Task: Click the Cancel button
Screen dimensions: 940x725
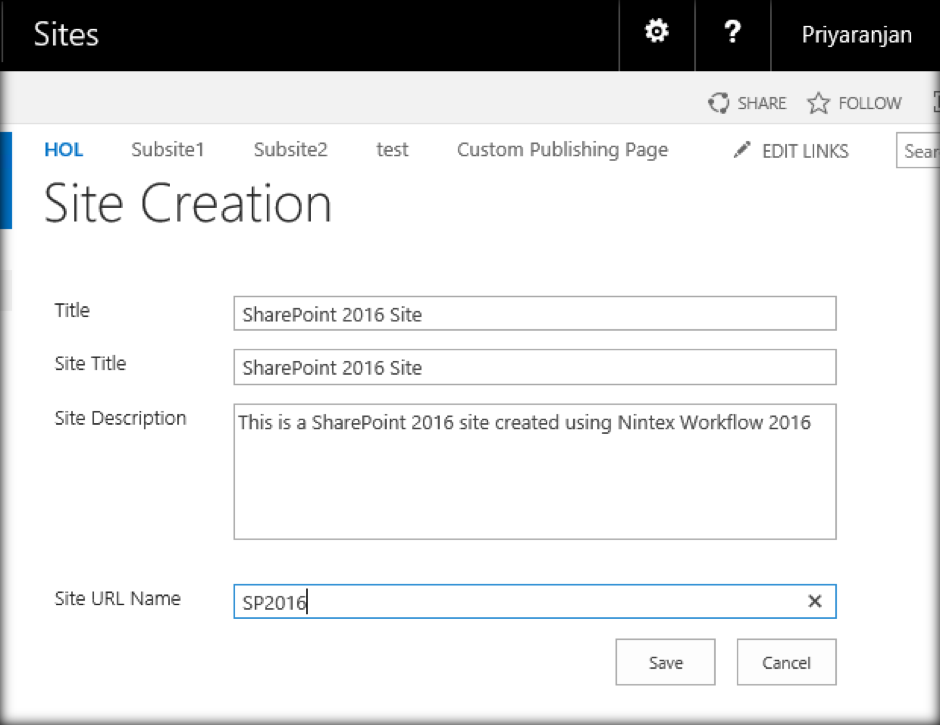Action: pyautogui.click(x=786, y=662)
